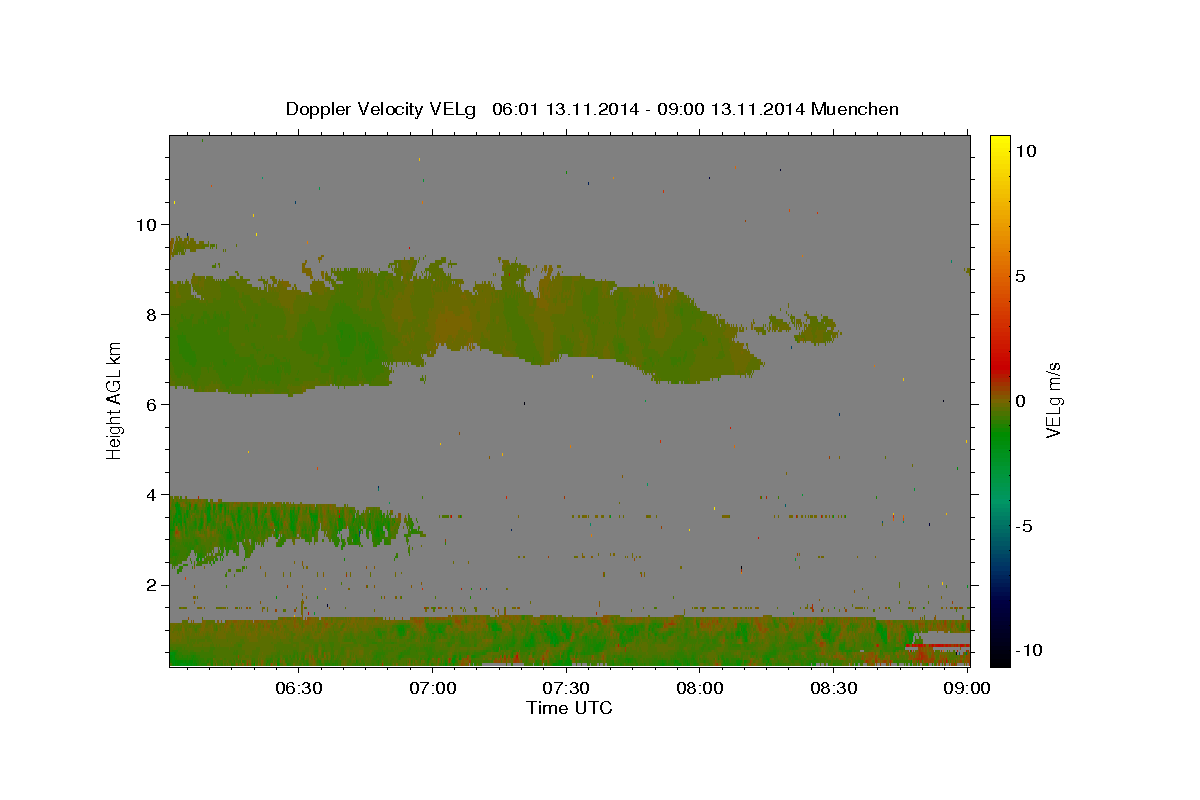The width and height of the screenshot is (1200, 800).
Task: Click the colorbar tick label '-5'
Action: 1024,526
